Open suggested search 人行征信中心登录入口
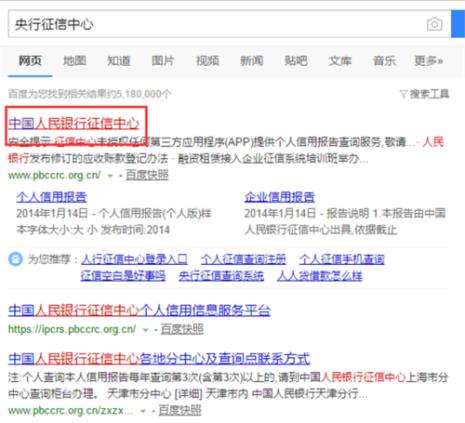 pyautogui.click(x=134, y=259)
